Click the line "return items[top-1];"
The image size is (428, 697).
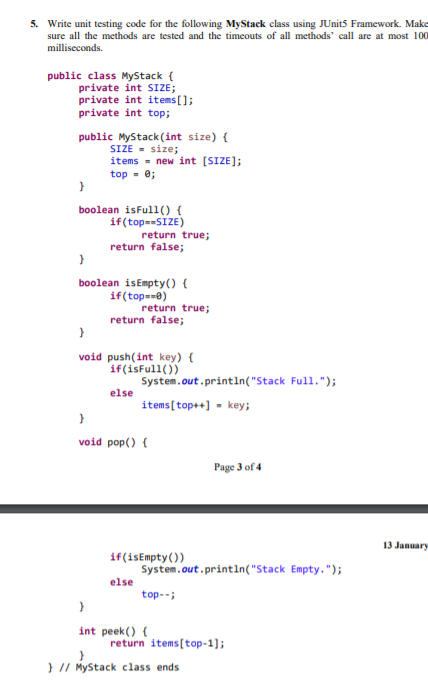[167, 643]
